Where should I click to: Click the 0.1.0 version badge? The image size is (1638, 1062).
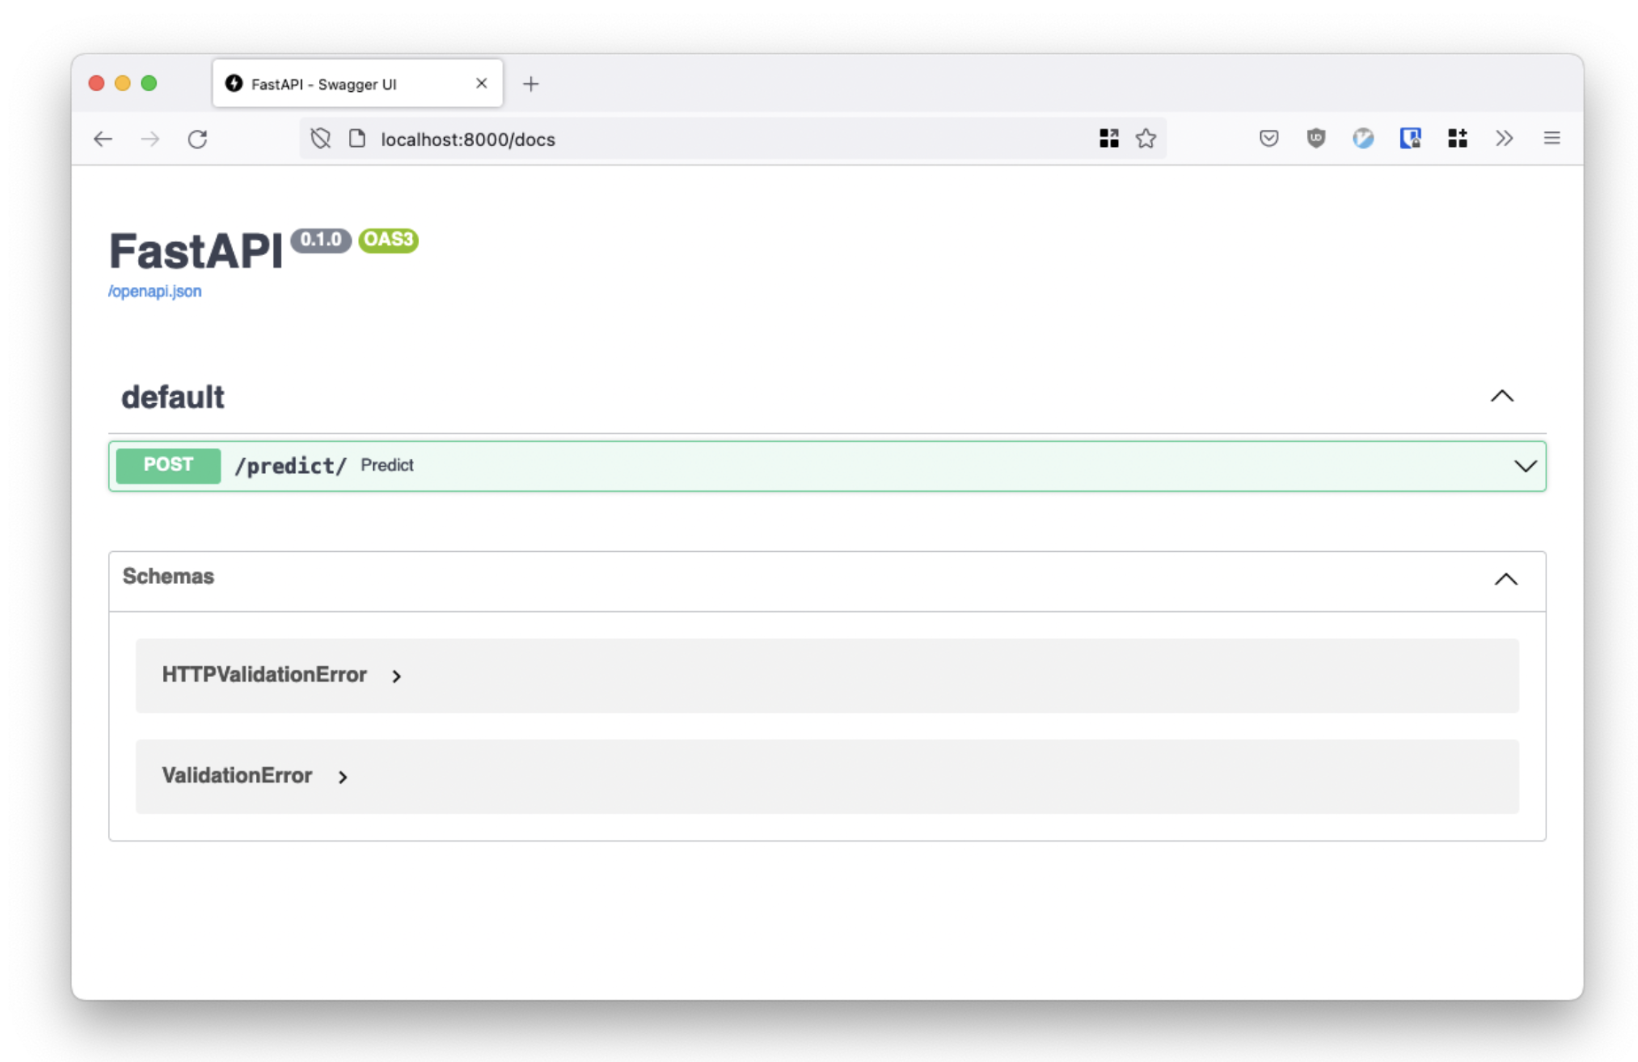321,240
